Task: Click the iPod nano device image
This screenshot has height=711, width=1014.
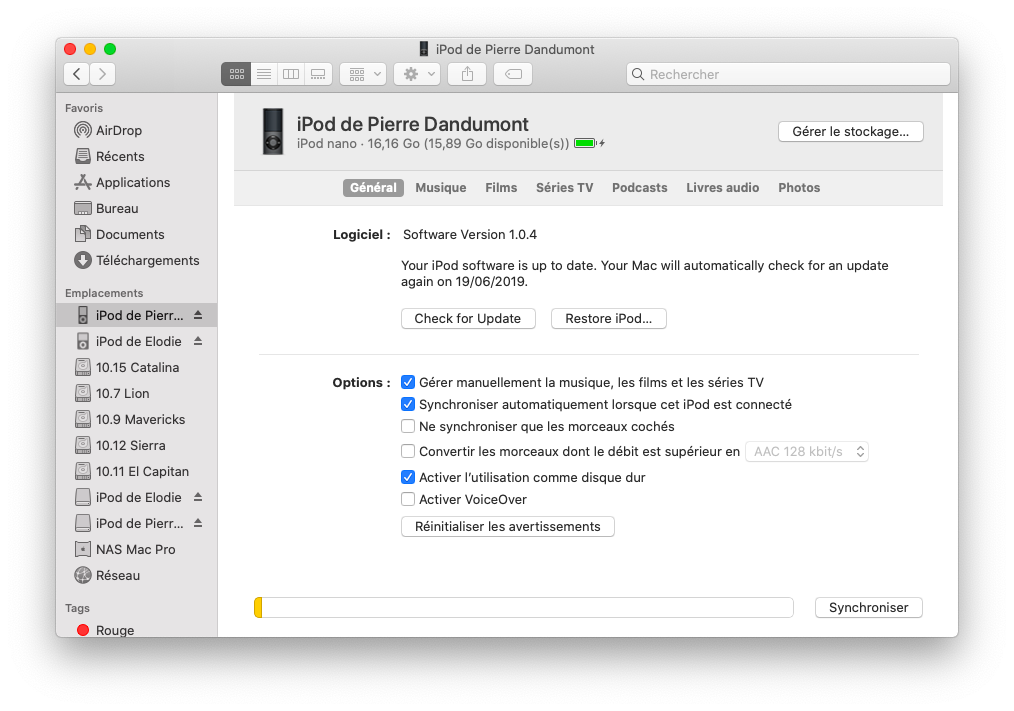Action: pos(273,131)
